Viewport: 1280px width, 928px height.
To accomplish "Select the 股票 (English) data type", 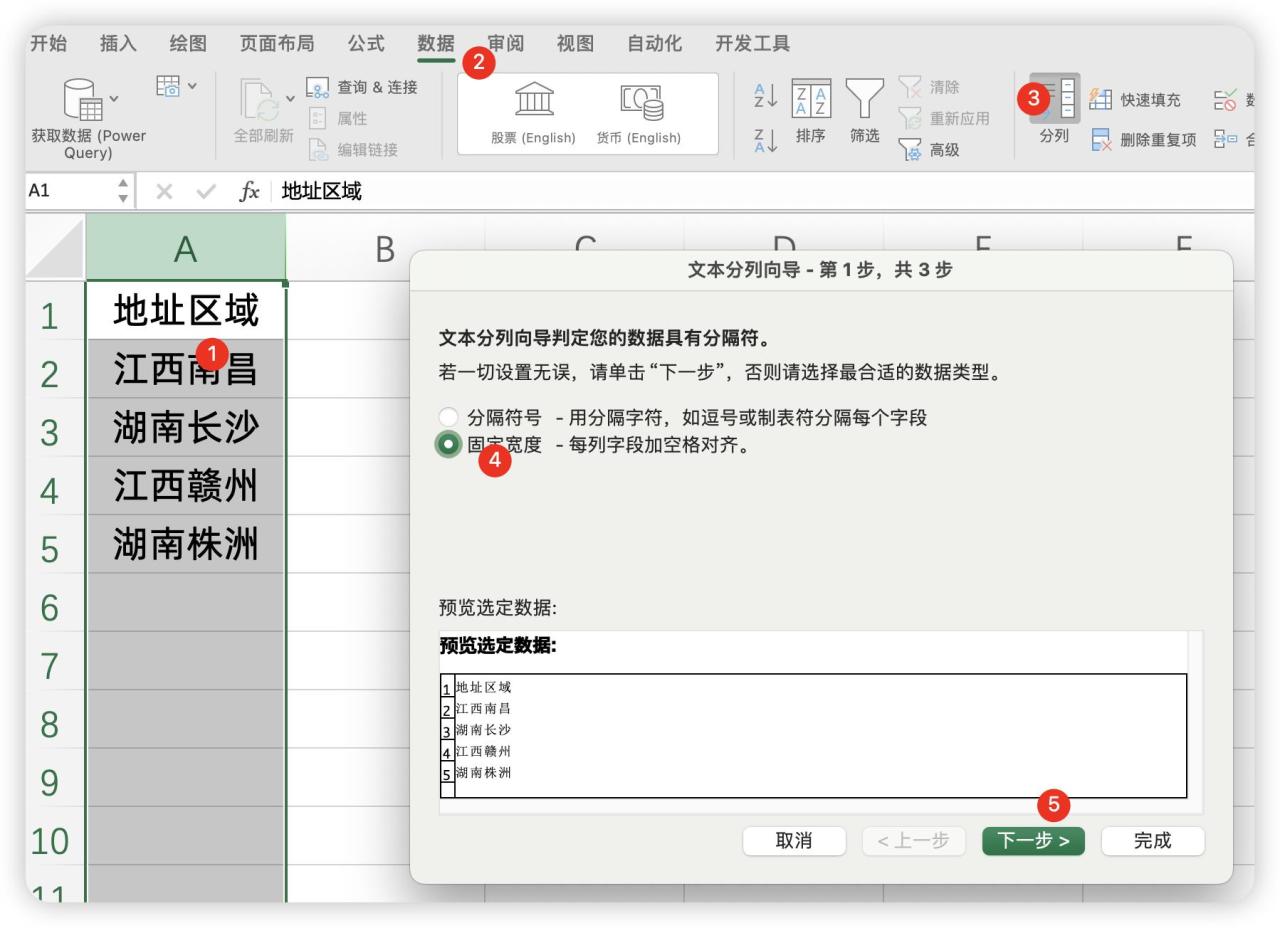I will click(x=533, y=112).
